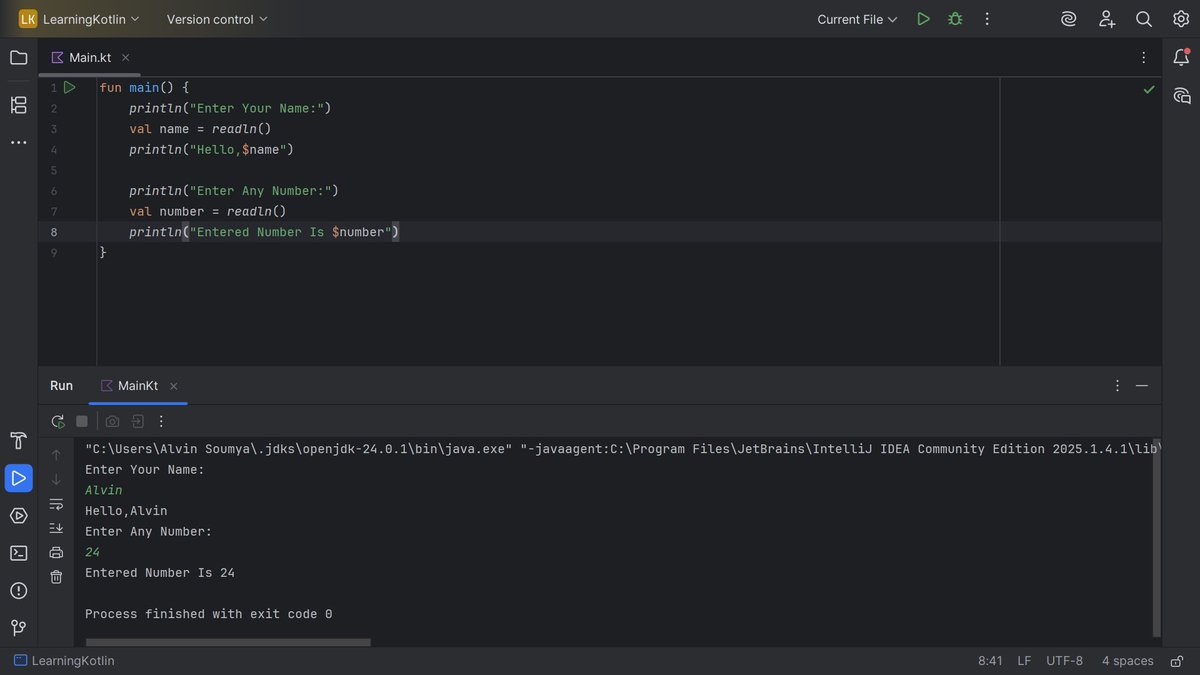Select the Main.kt editor tab
This screenshot has width=1200, height=675.
90,58
